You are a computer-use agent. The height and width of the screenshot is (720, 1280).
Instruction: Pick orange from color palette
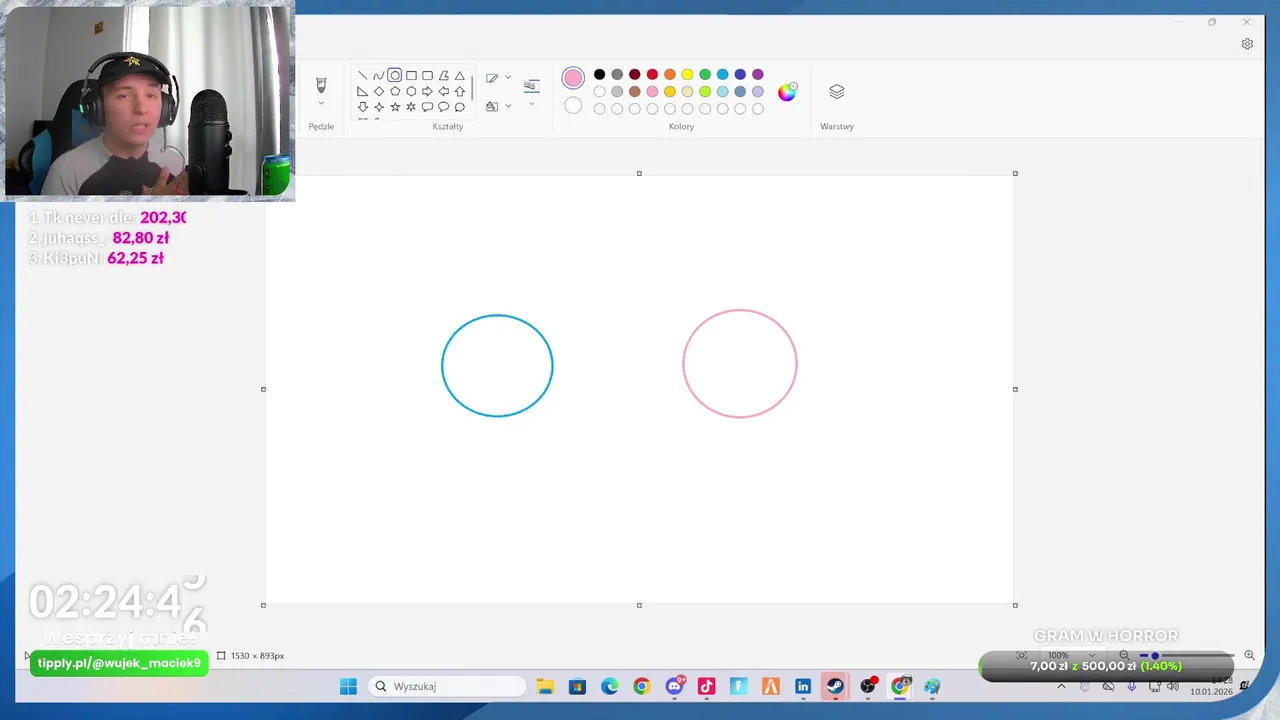[x=670, y=74]
